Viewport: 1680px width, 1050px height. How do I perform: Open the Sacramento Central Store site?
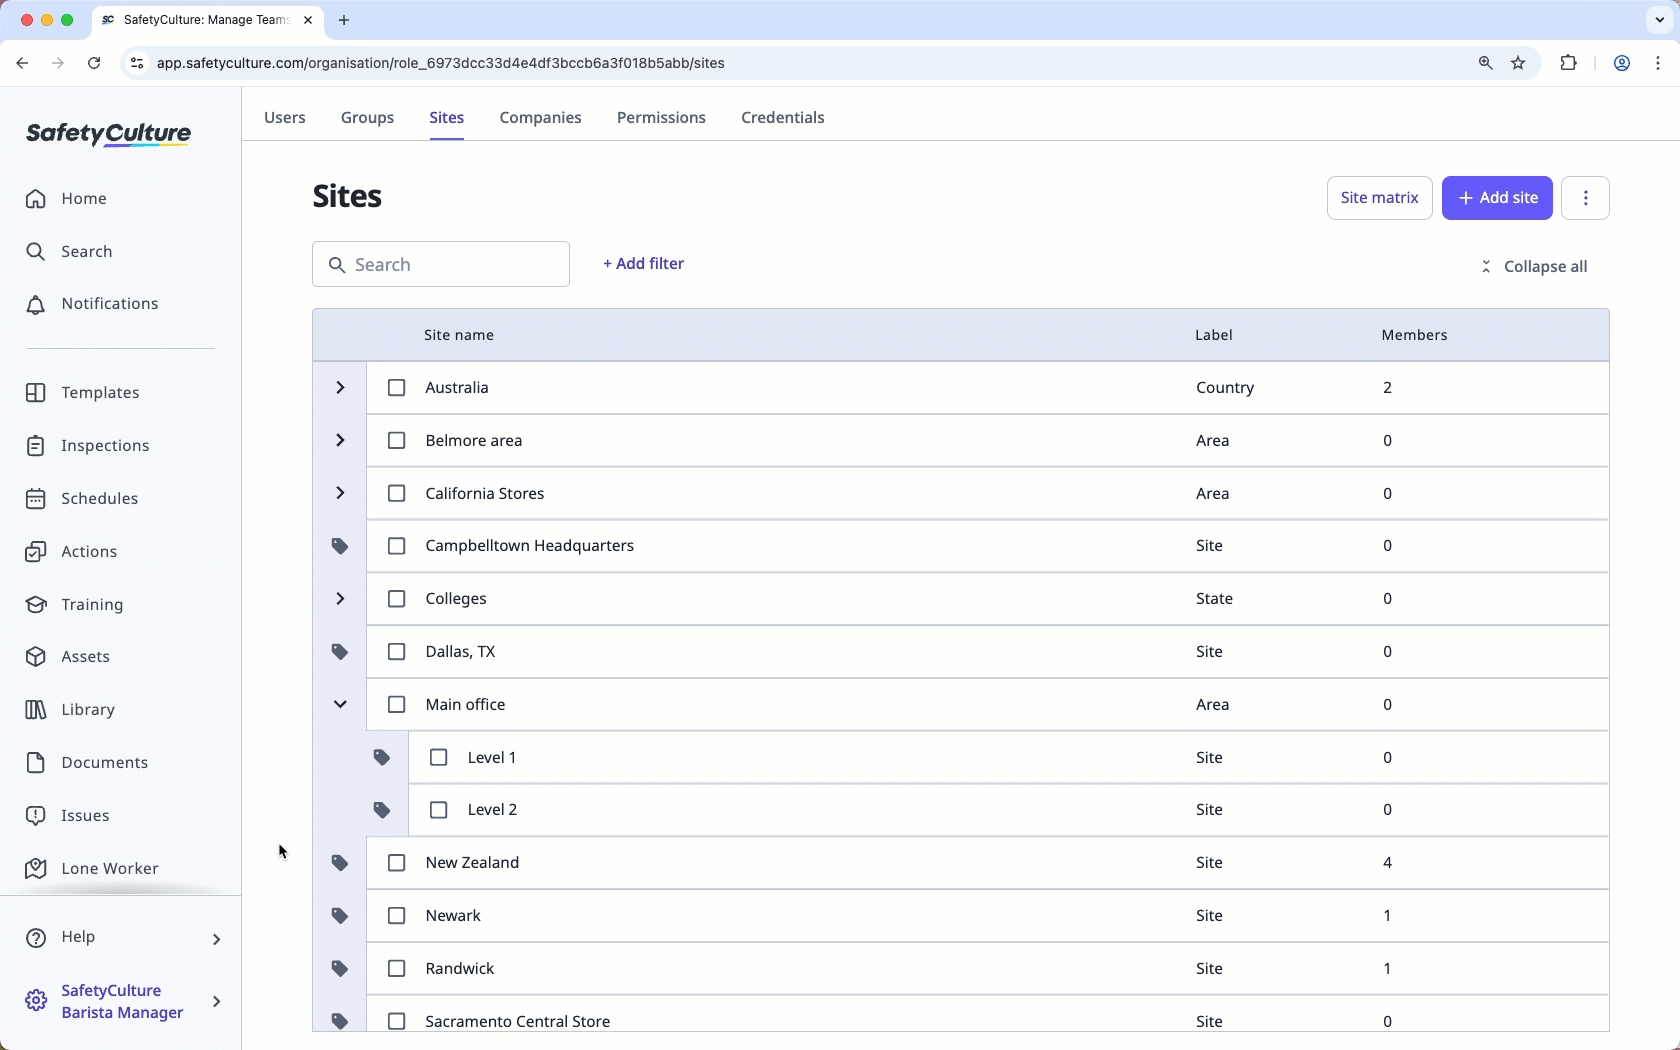tap(518, 1021)
